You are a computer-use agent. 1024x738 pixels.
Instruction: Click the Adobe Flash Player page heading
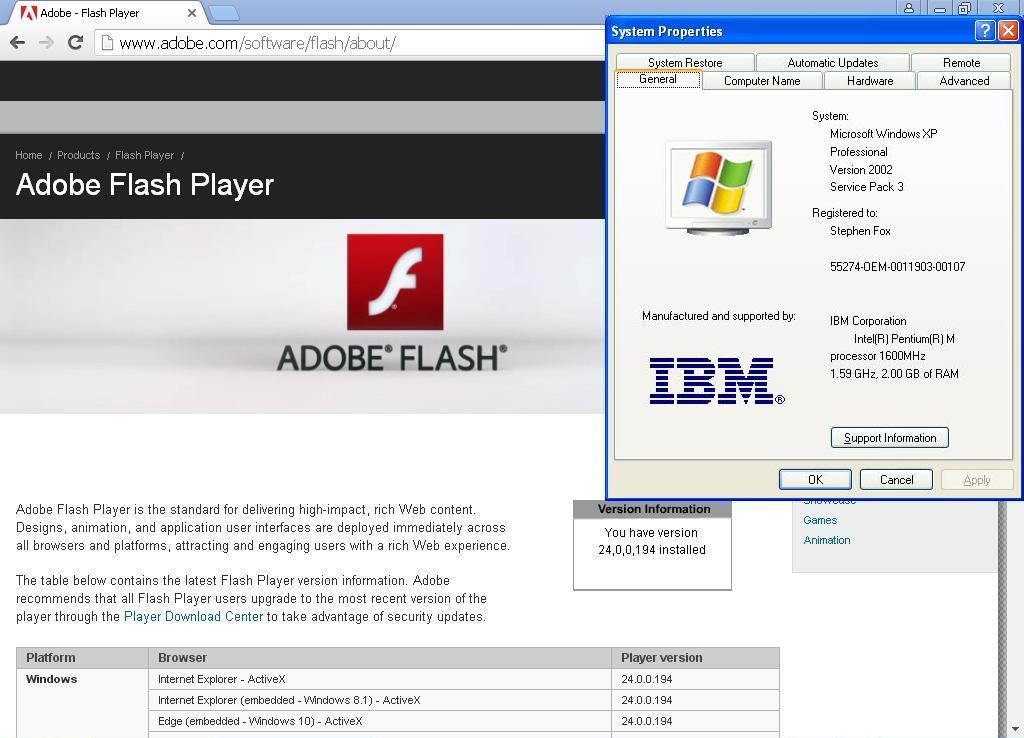(x=145, y=184)
